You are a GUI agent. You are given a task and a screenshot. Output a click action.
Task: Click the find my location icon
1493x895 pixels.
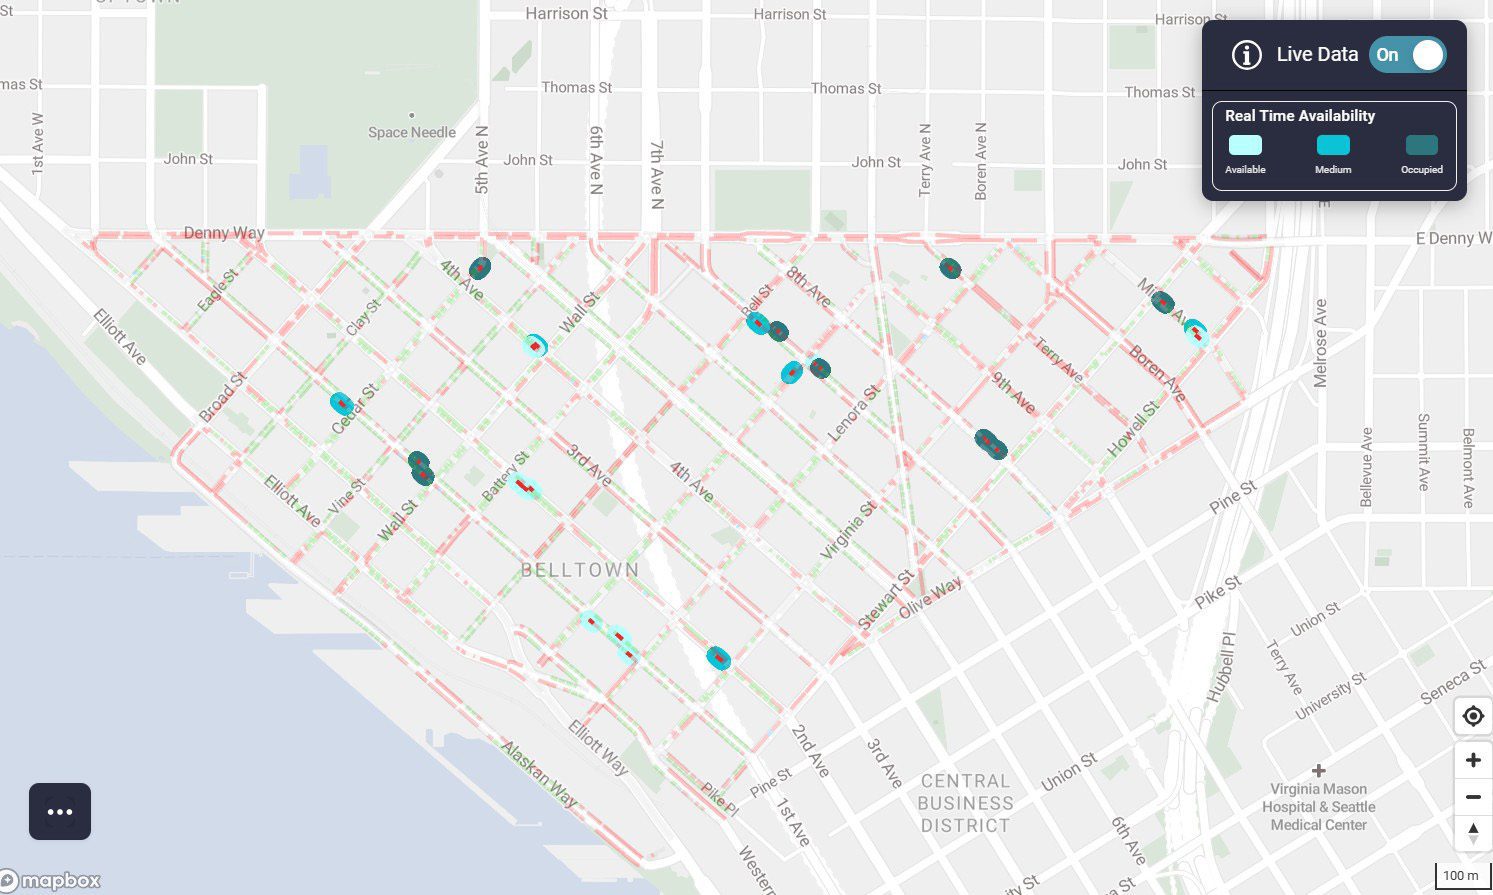(x=1472, y=717)
